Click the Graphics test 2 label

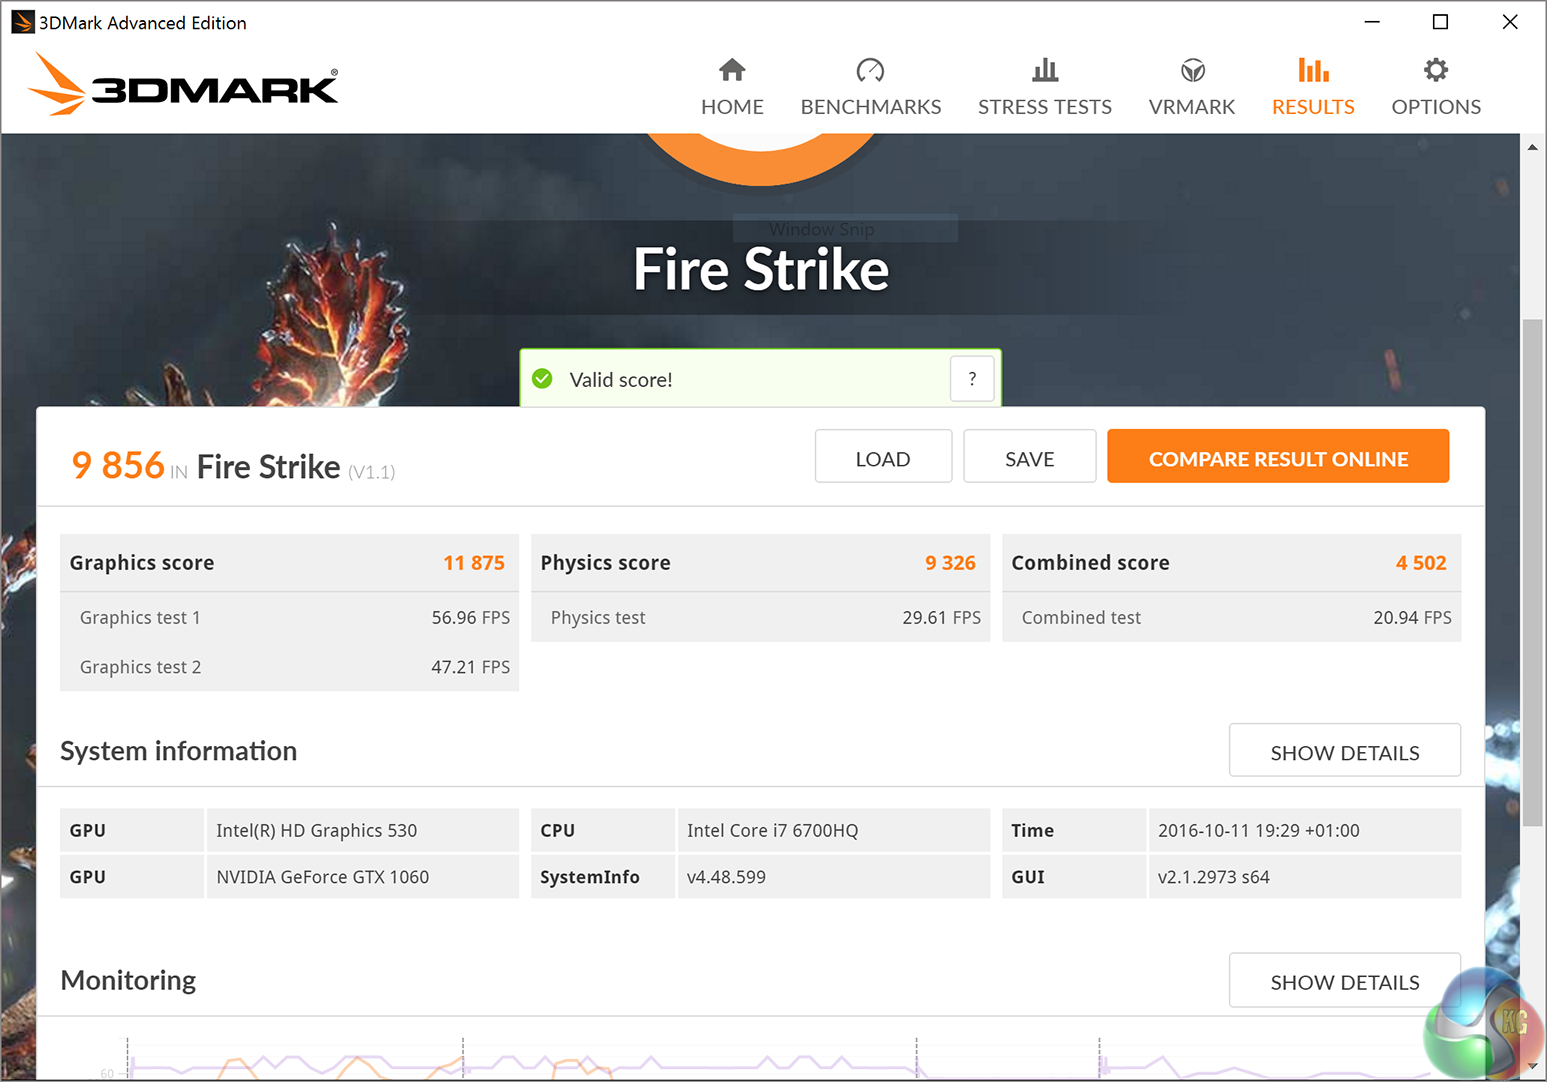click(140, 667)
